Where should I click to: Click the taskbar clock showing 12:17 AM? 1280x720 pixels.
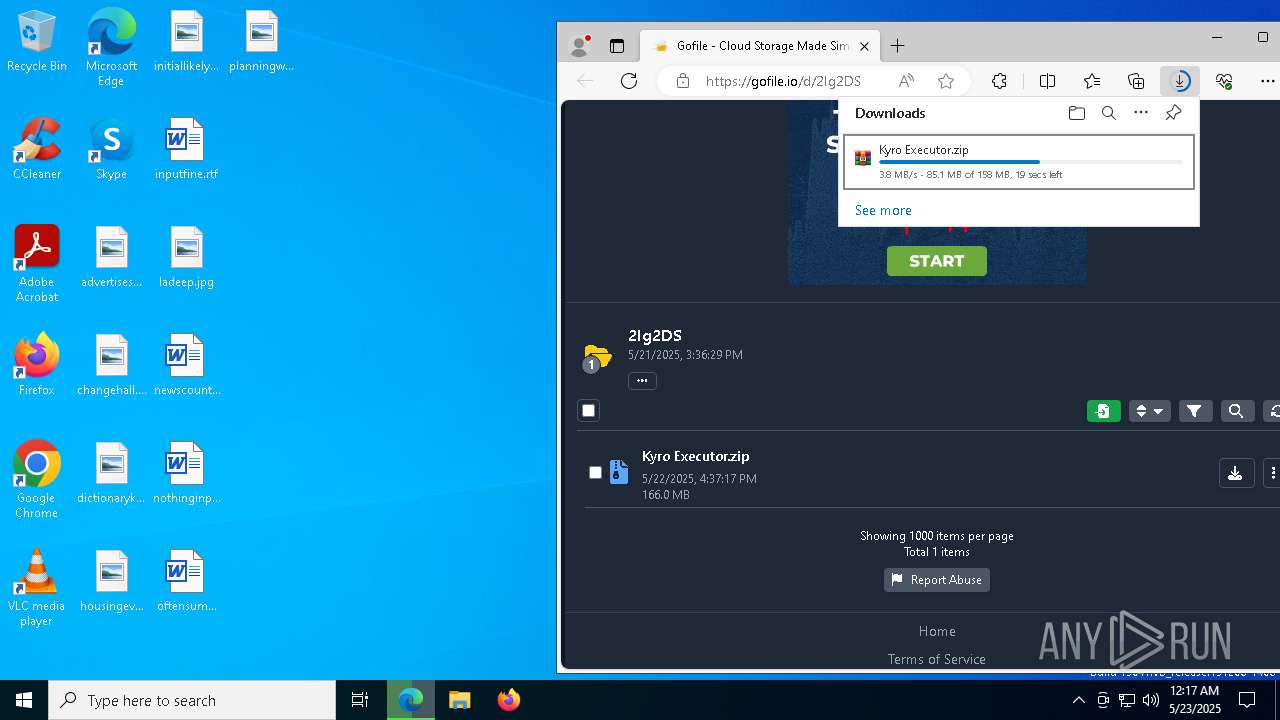click(x=1194, y=700)
